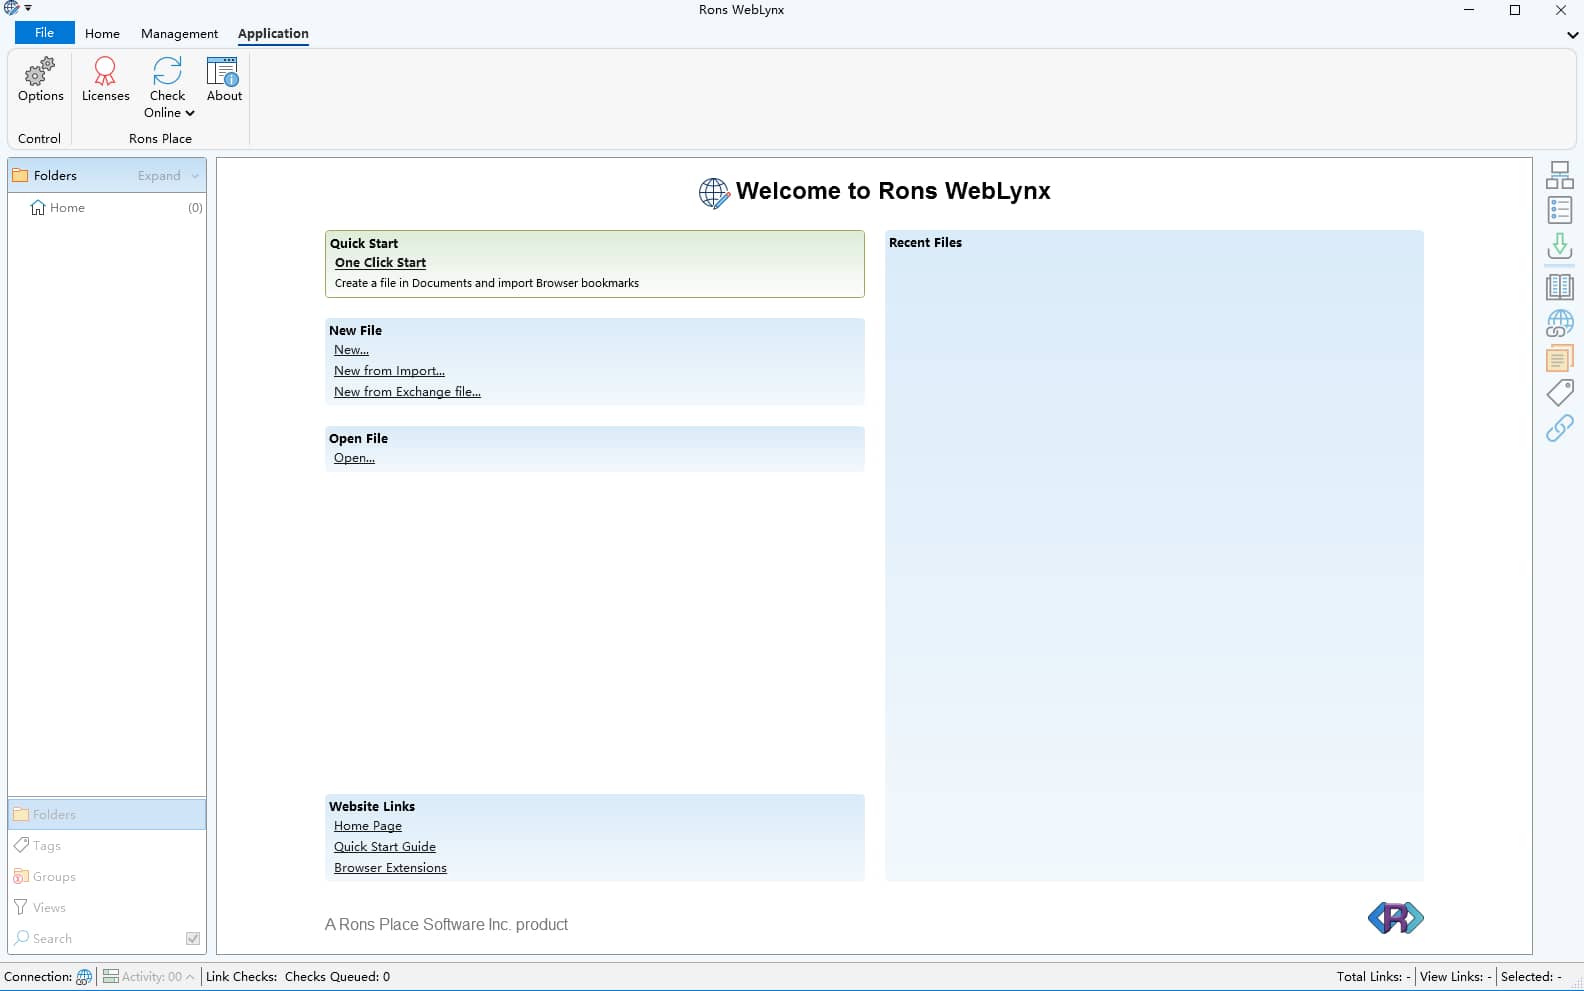The height and width of the screenshot is (991, 1584).
Task: Click the '(0)' count beside Home
Action: tap(195, 208)
